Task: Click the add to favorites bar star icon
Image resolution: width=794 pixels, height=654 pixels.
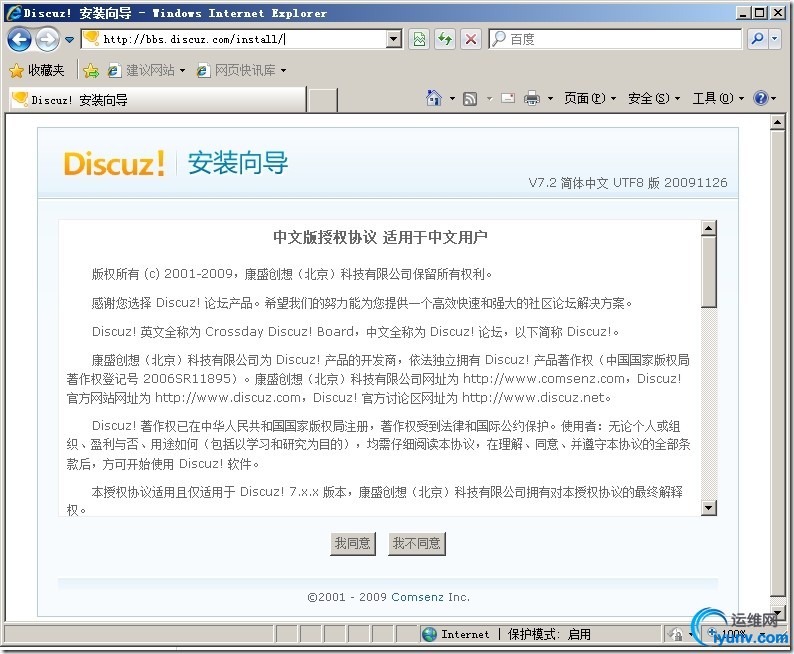Action: (91, 71)
